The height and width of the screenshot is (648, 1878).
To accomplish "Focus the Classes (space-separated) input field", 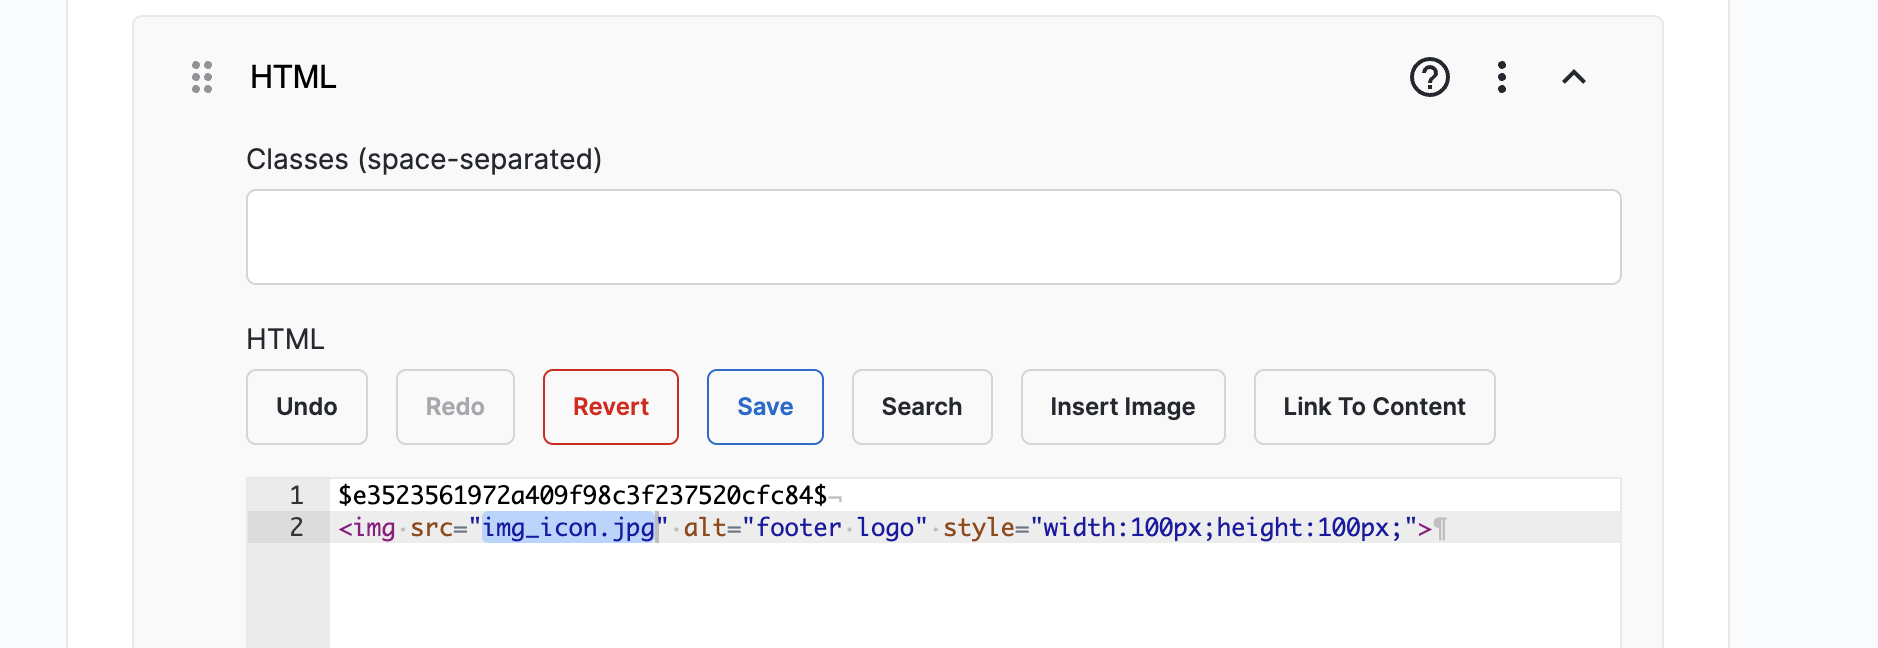I will [932, 237].
